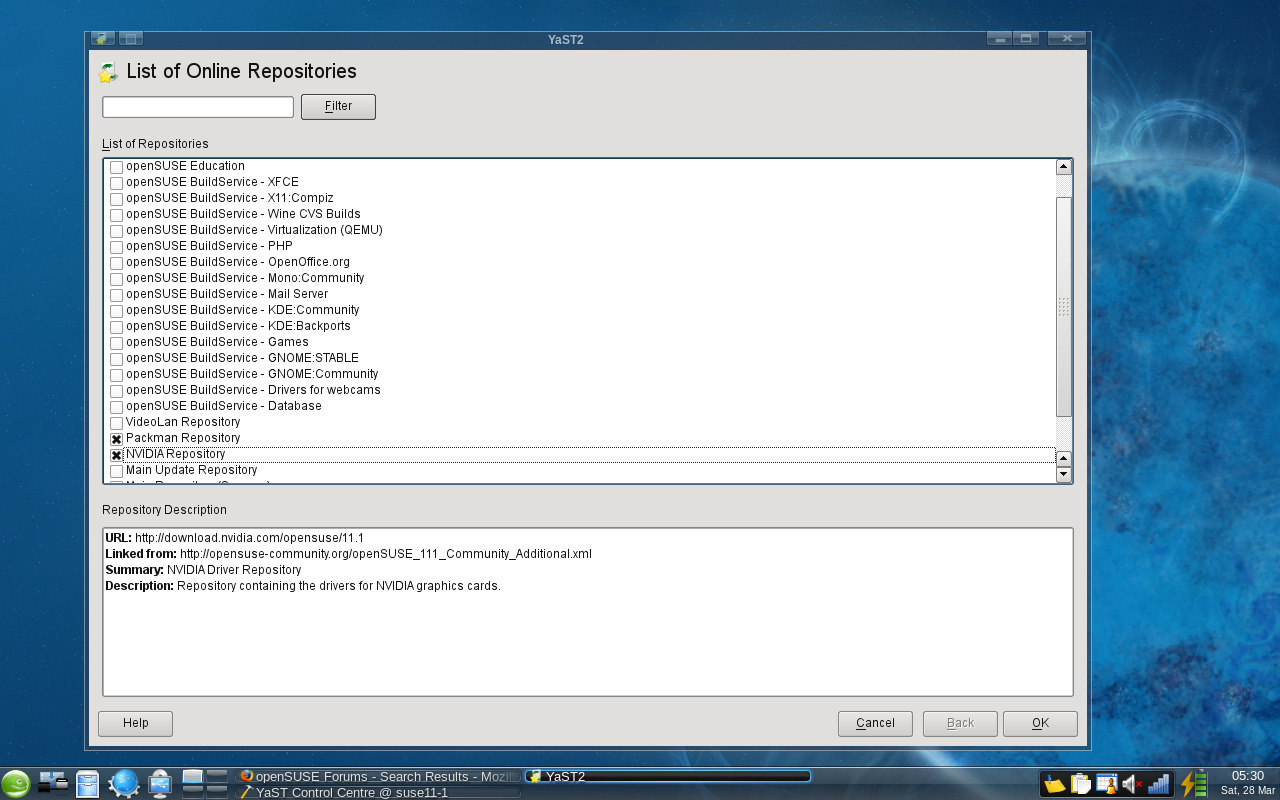Image resolution: width=1280 pixels, height=800 pixels.
Task: Enable GNOME:STABLE repository checkbox
Action: point(117,359)
